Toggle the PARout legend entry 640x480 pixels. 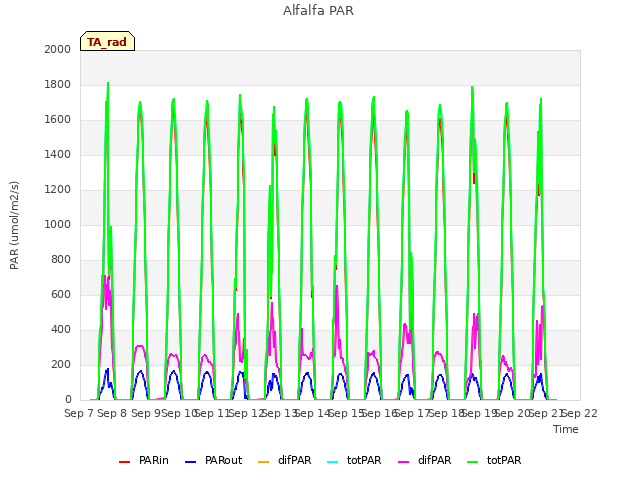coord(213,460)
